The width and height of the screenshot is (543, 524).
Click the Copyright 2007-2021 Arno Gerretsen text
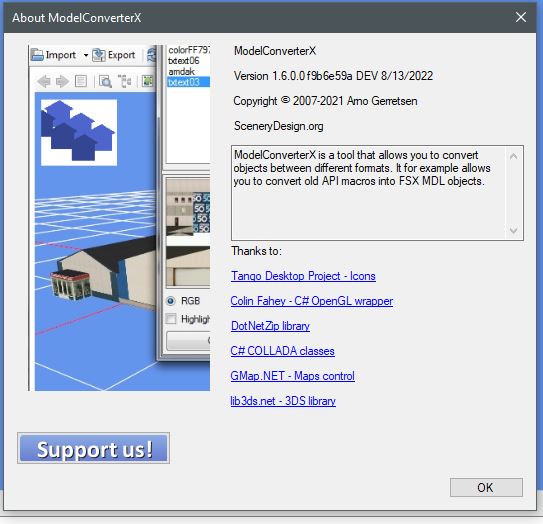325,101
